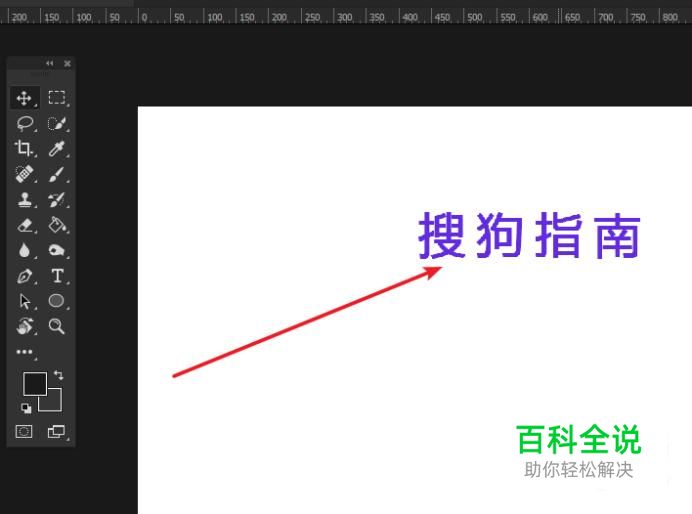Screen dimensions: 692x514
Task: Select the Clone Stamp tool
Action: tap(25, 199)
